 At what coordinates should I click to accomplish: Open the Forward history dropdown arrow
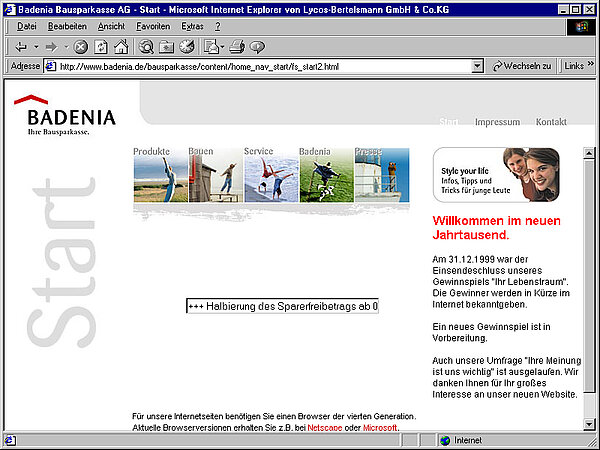click(x=66, y=47)
